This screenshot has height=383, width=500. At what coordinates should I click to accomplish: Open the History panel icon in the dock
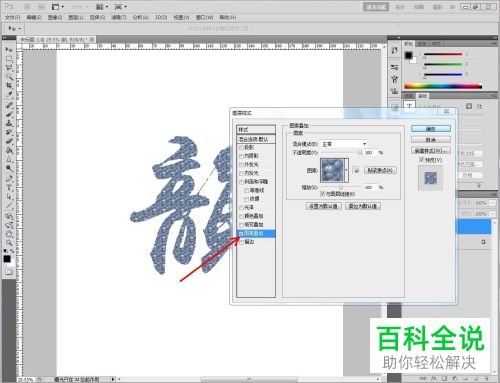(394, 50)
